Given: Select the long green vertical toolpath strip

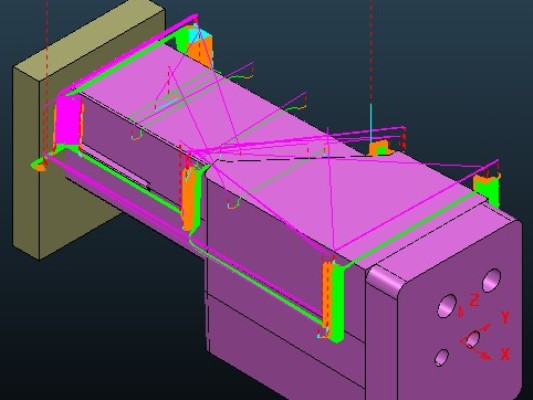Looking at the screenshot, I should [338, 302].
